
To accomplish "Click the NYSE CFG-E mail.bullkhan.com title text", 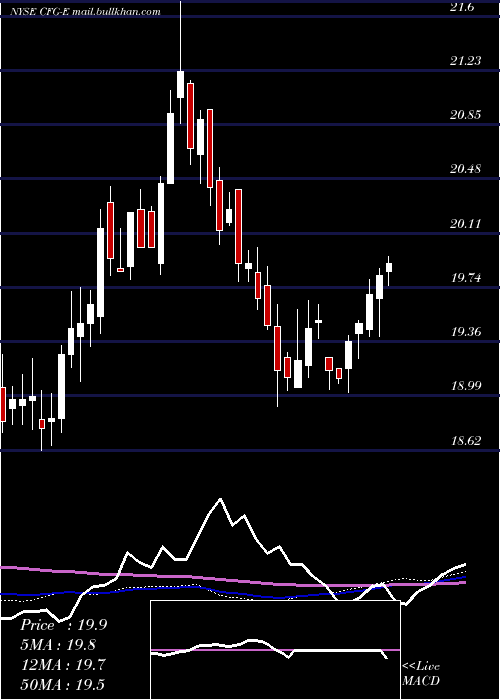I will pyautogui.click(x=85, y=12).
